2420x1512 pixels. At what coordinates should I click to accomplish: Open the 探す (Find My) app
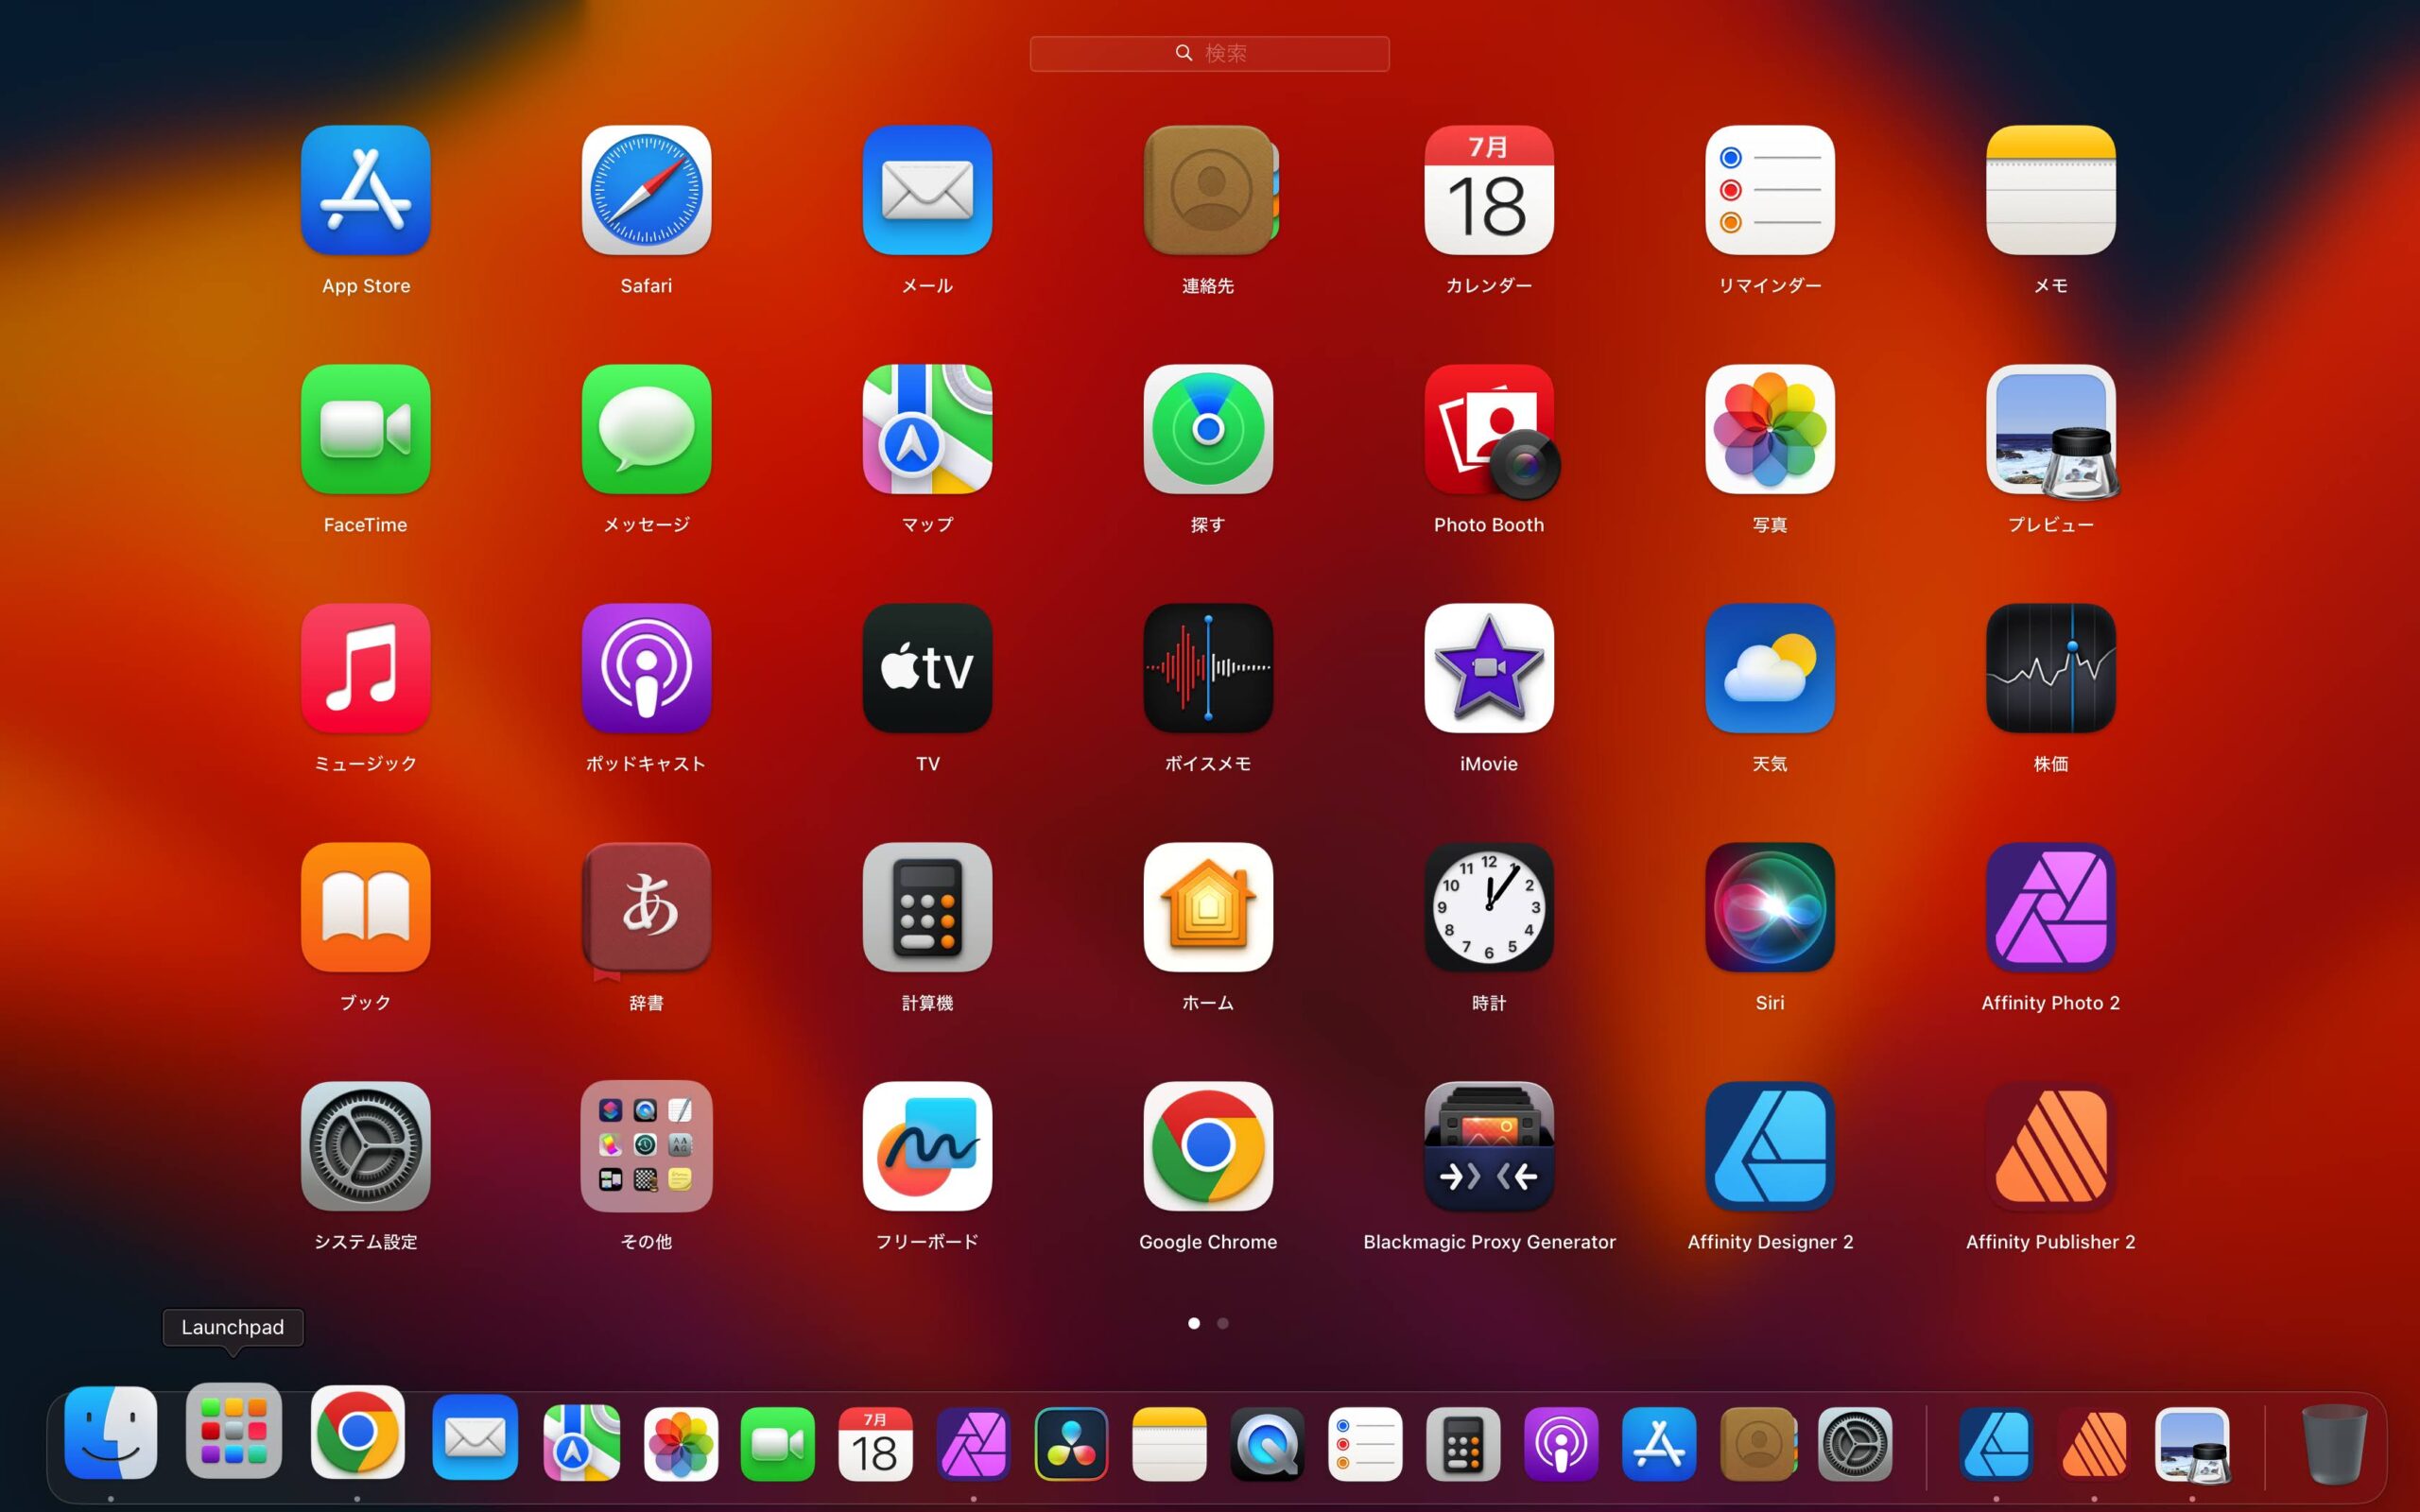[x=1208, y=429]
